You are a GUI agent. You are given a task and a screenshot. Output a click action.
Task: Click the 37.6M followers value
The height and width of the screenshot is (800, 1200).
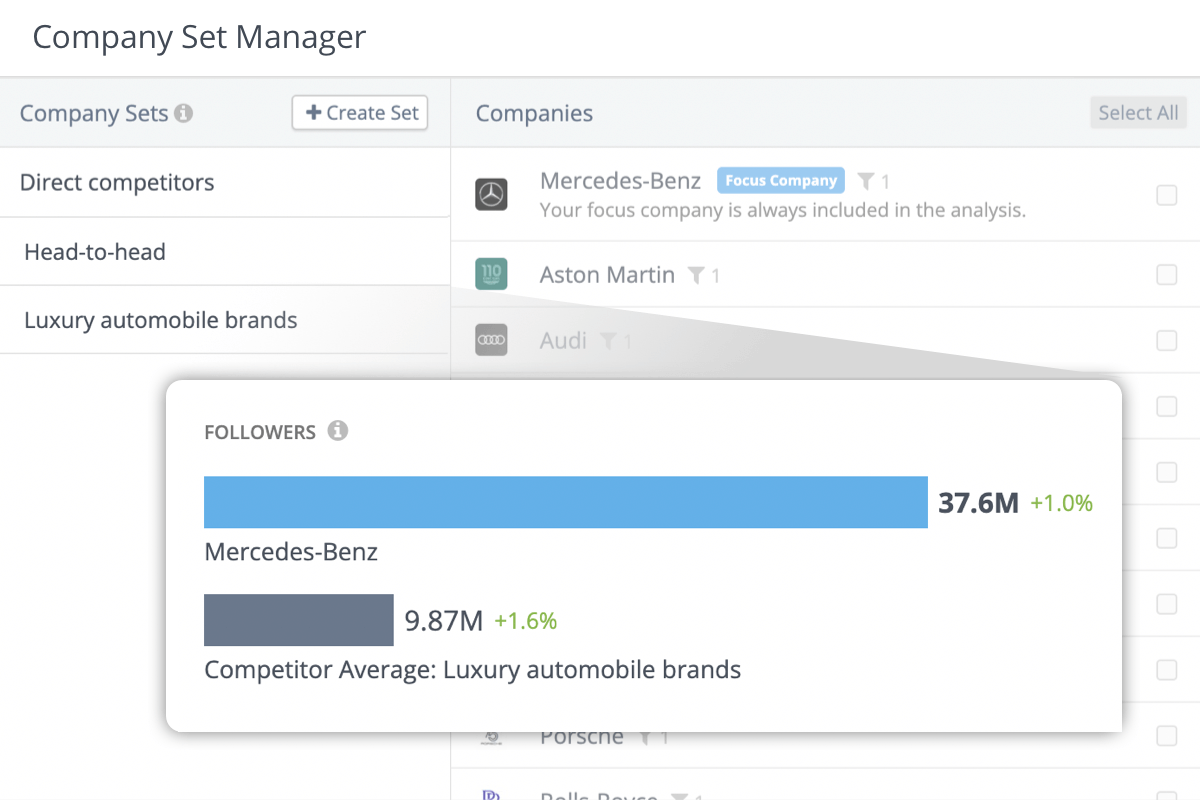[x=979, y=503]
